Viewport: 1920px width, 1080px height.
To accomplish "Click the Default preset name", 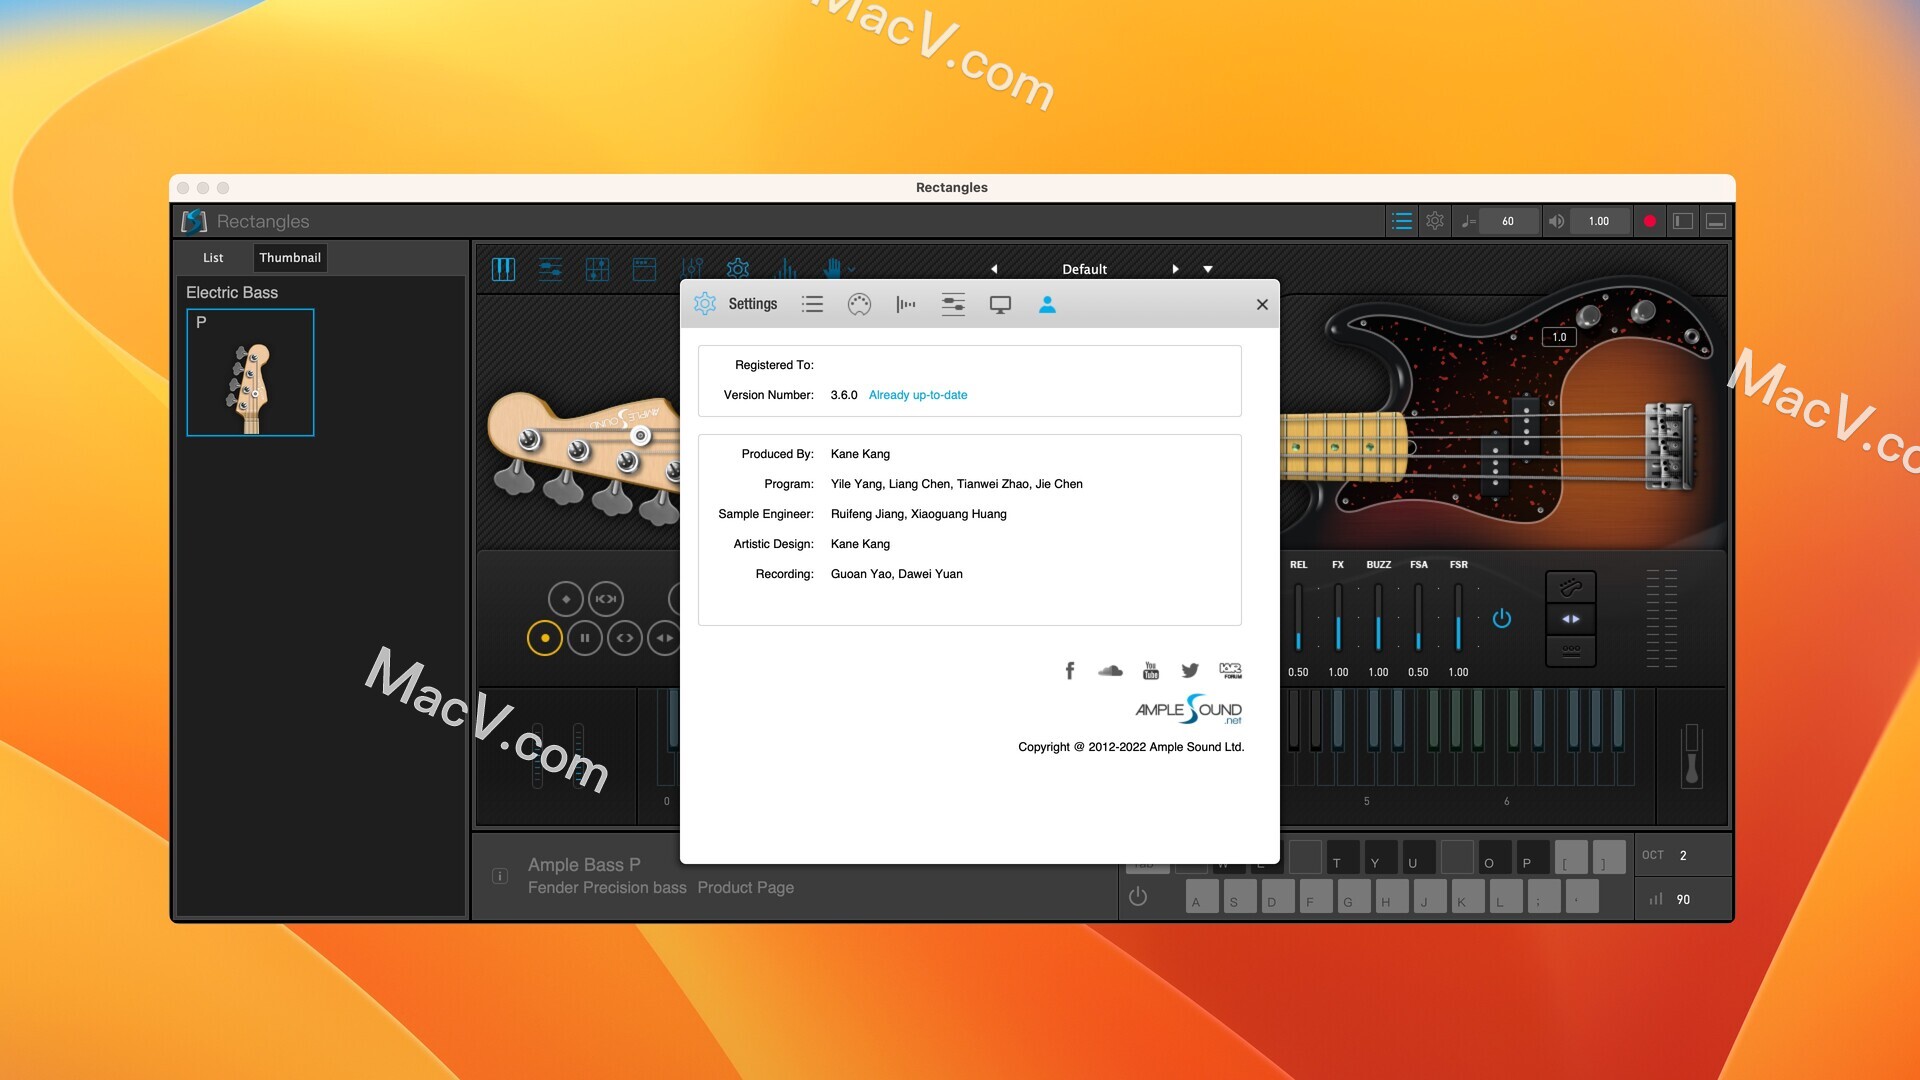I will pos(1084,269).
